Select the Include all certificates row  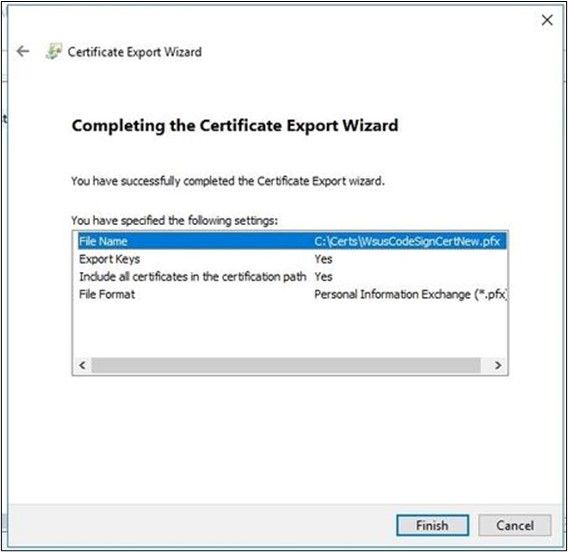click(292, 277)
